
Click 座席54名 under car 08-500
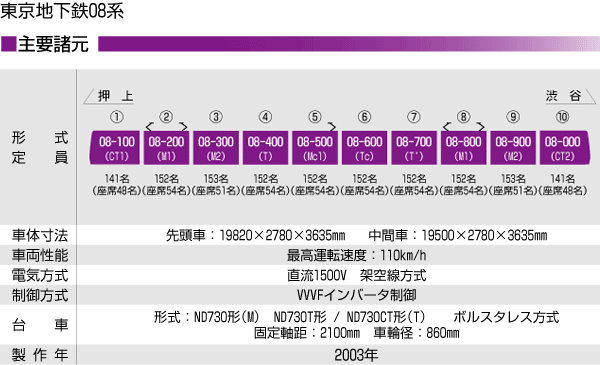(x=315, y=191)
